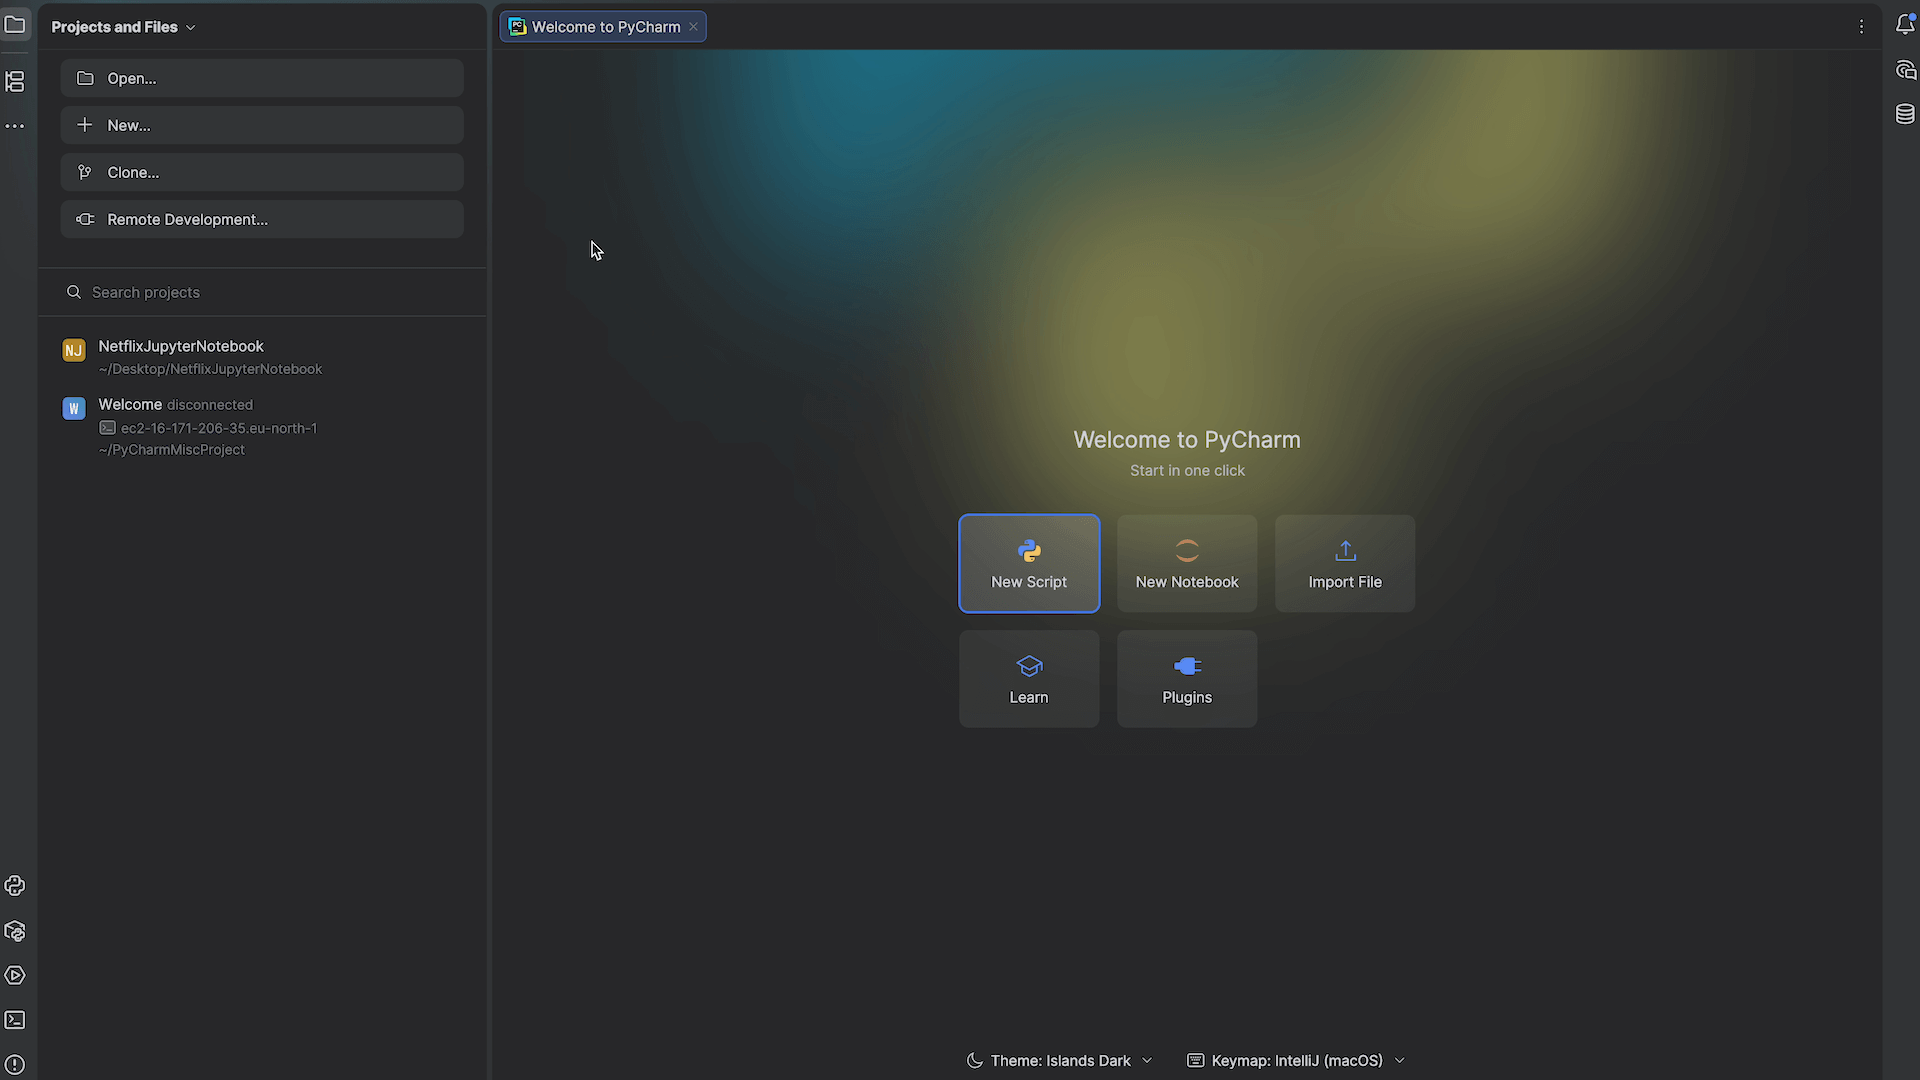This screenshot has width=1920, height=1080.
Task: Click the More tool windows ellipsis
Action: tap(15, 126)
